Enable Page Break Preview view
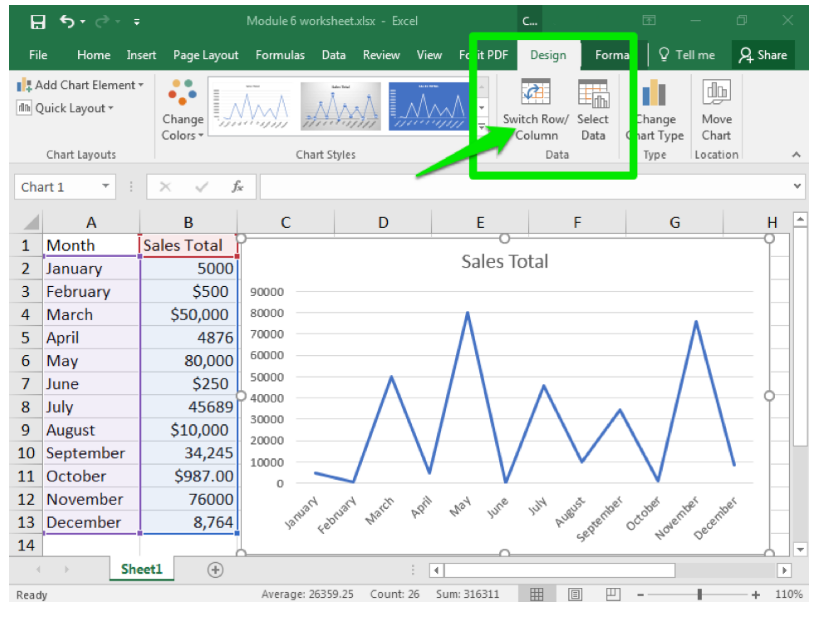 tap(613, 595)
